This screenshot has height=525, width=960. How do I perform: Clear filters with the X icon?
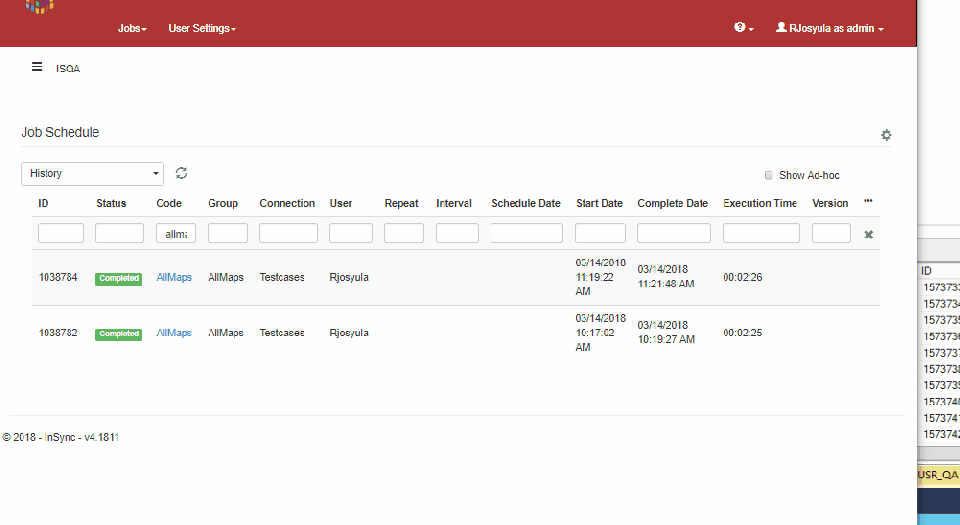(x=869, y=234)
